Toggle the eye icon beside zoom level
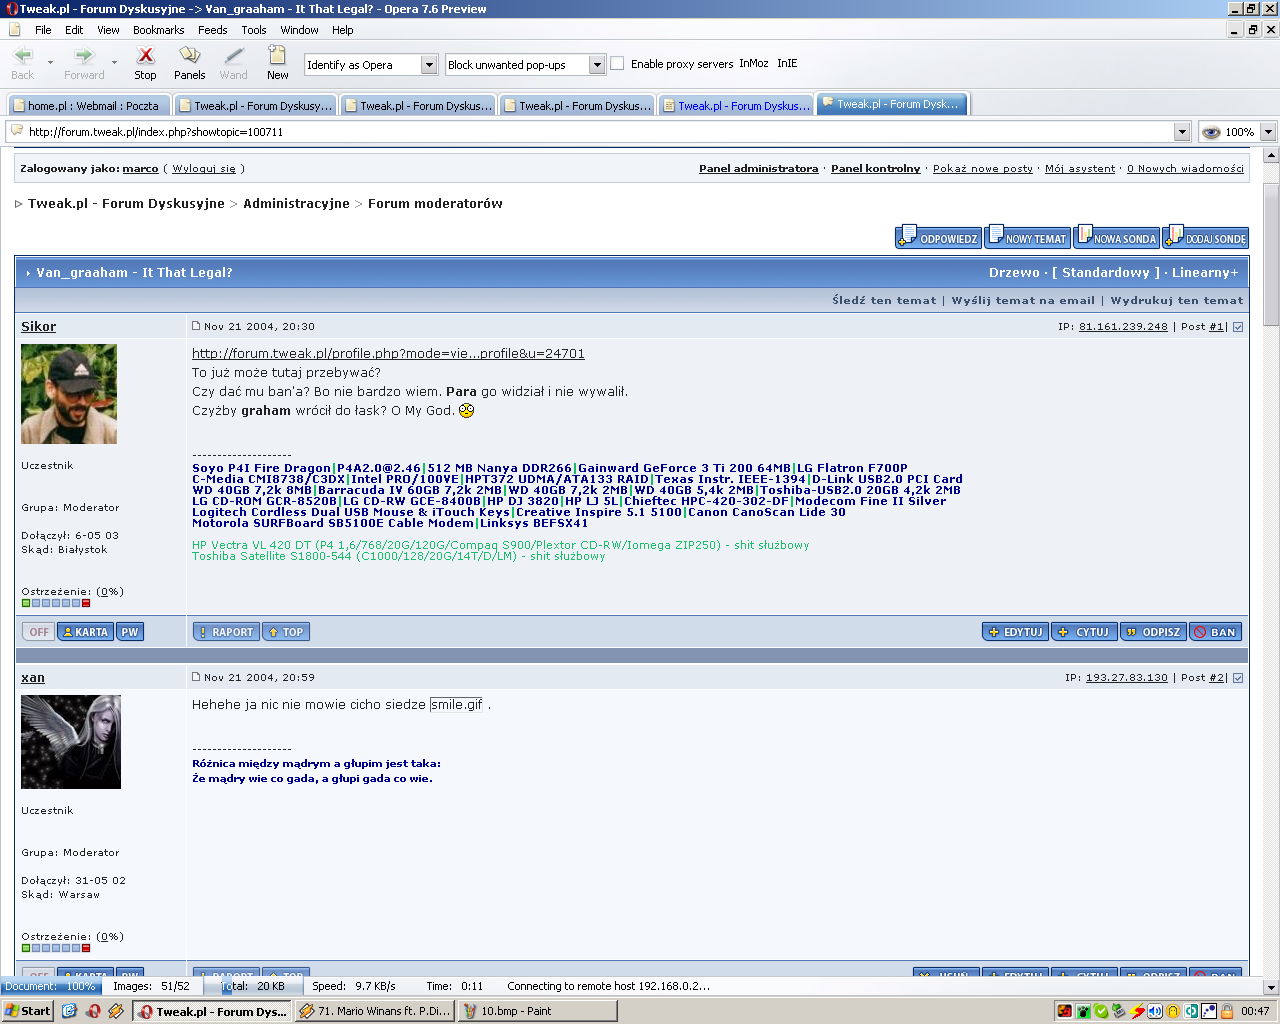The height and width of the screenshot is (1024, 1280). point(1210,132)
